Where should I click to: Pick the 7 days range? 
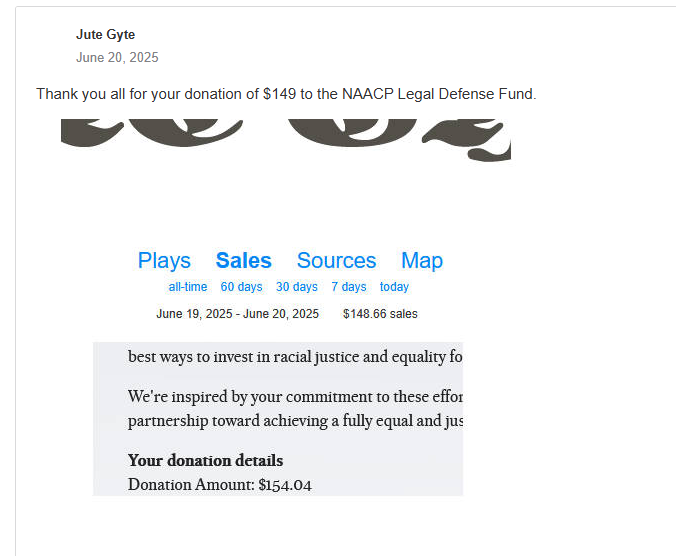(x=348, y=287)
